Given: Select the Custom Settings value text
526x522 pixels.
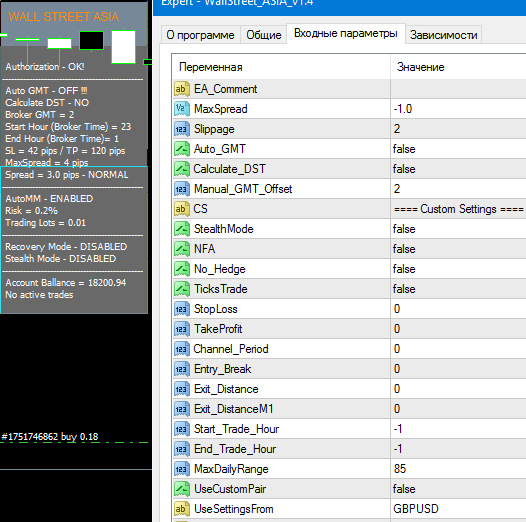Looking at the screenshot, I should click(458, 209).
